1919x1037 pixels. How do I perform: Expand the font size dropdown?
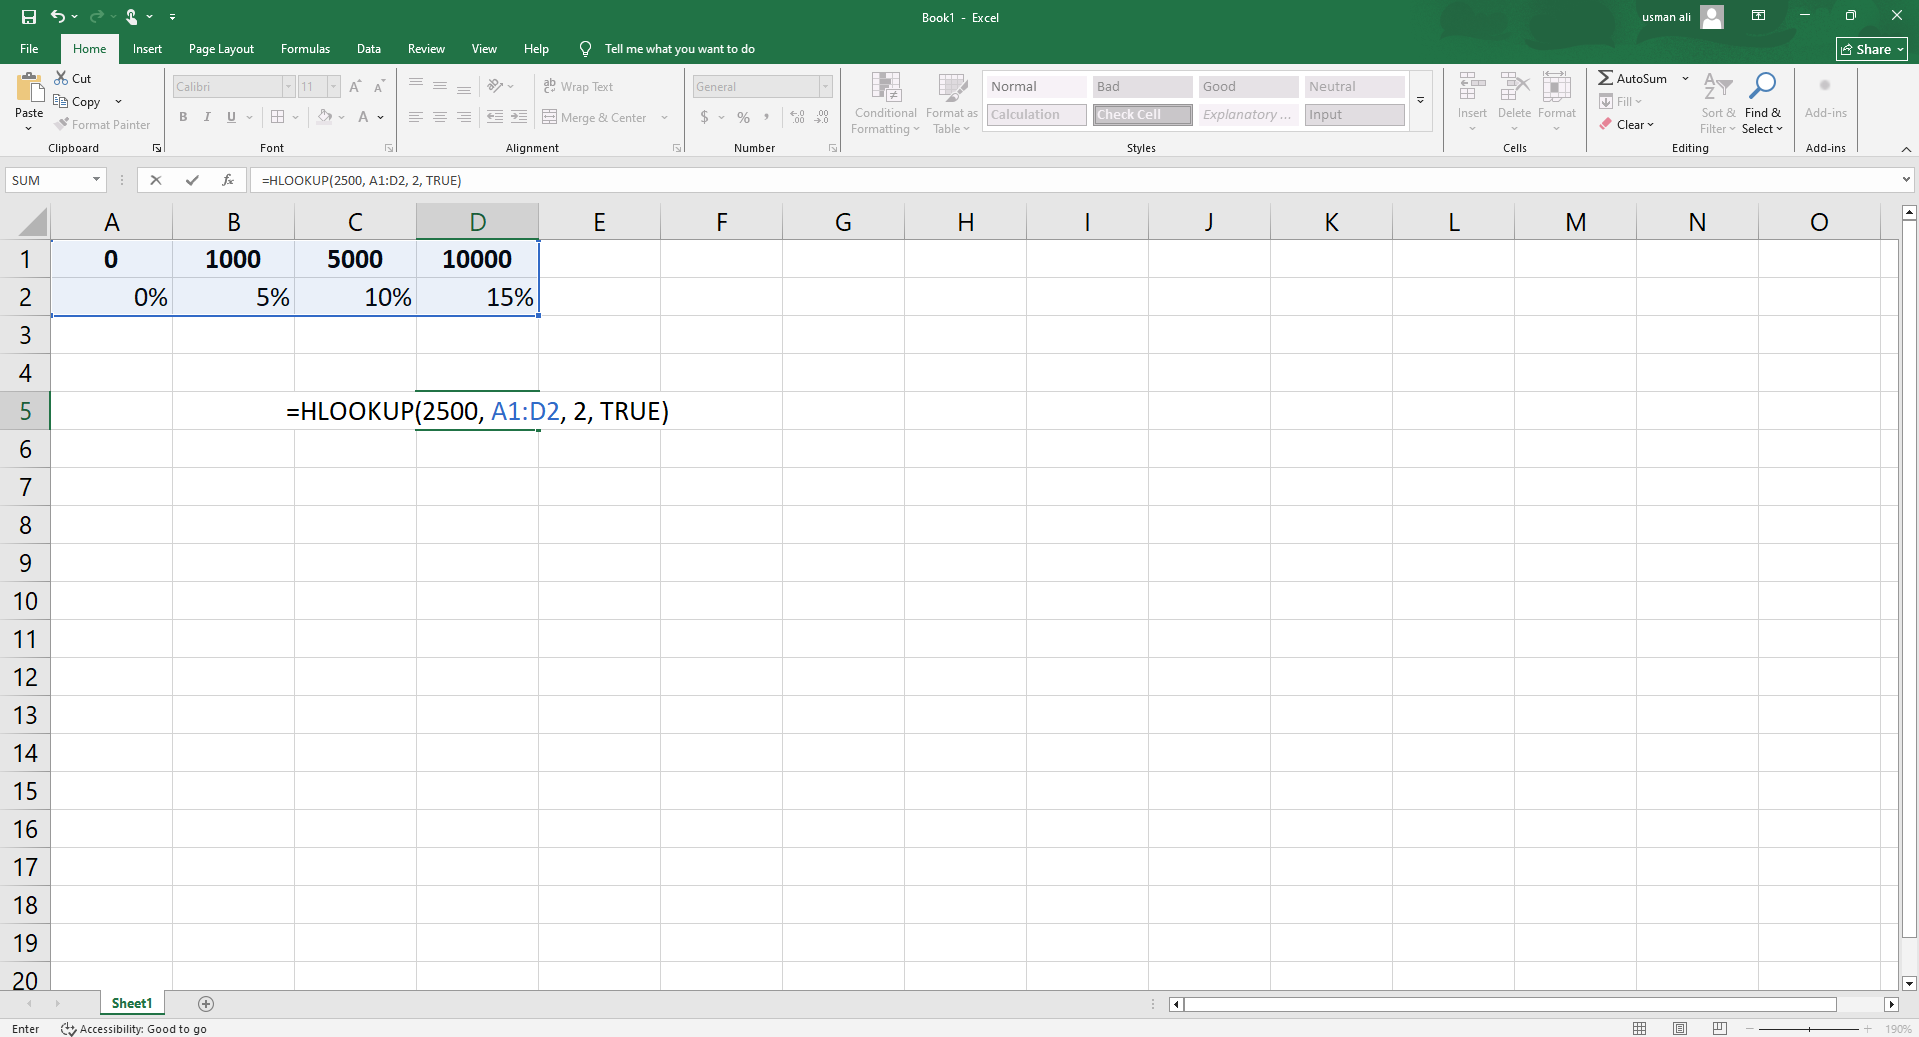point(333,87)
